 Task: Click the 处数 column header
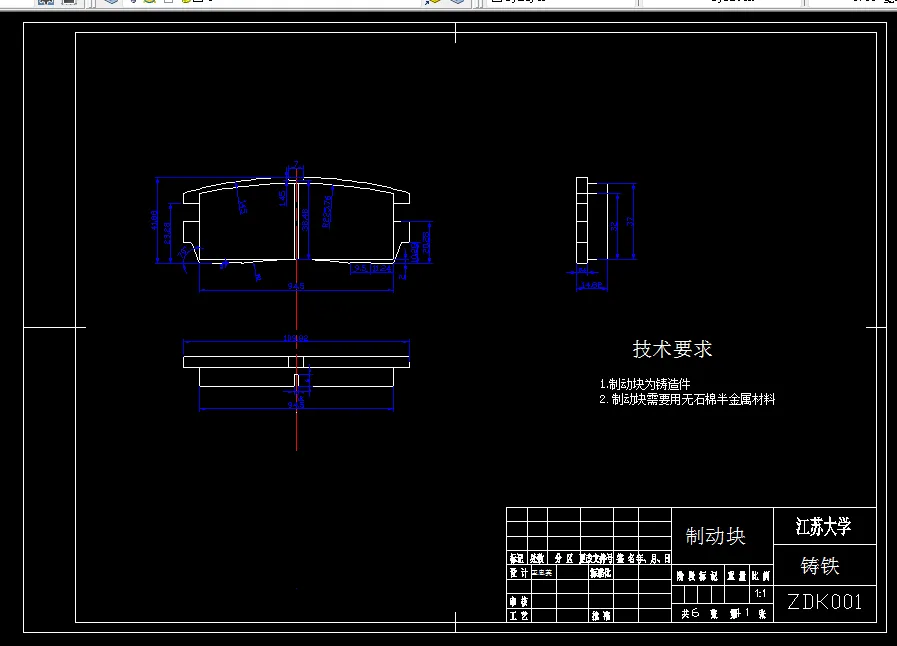(x=537, y=558)
